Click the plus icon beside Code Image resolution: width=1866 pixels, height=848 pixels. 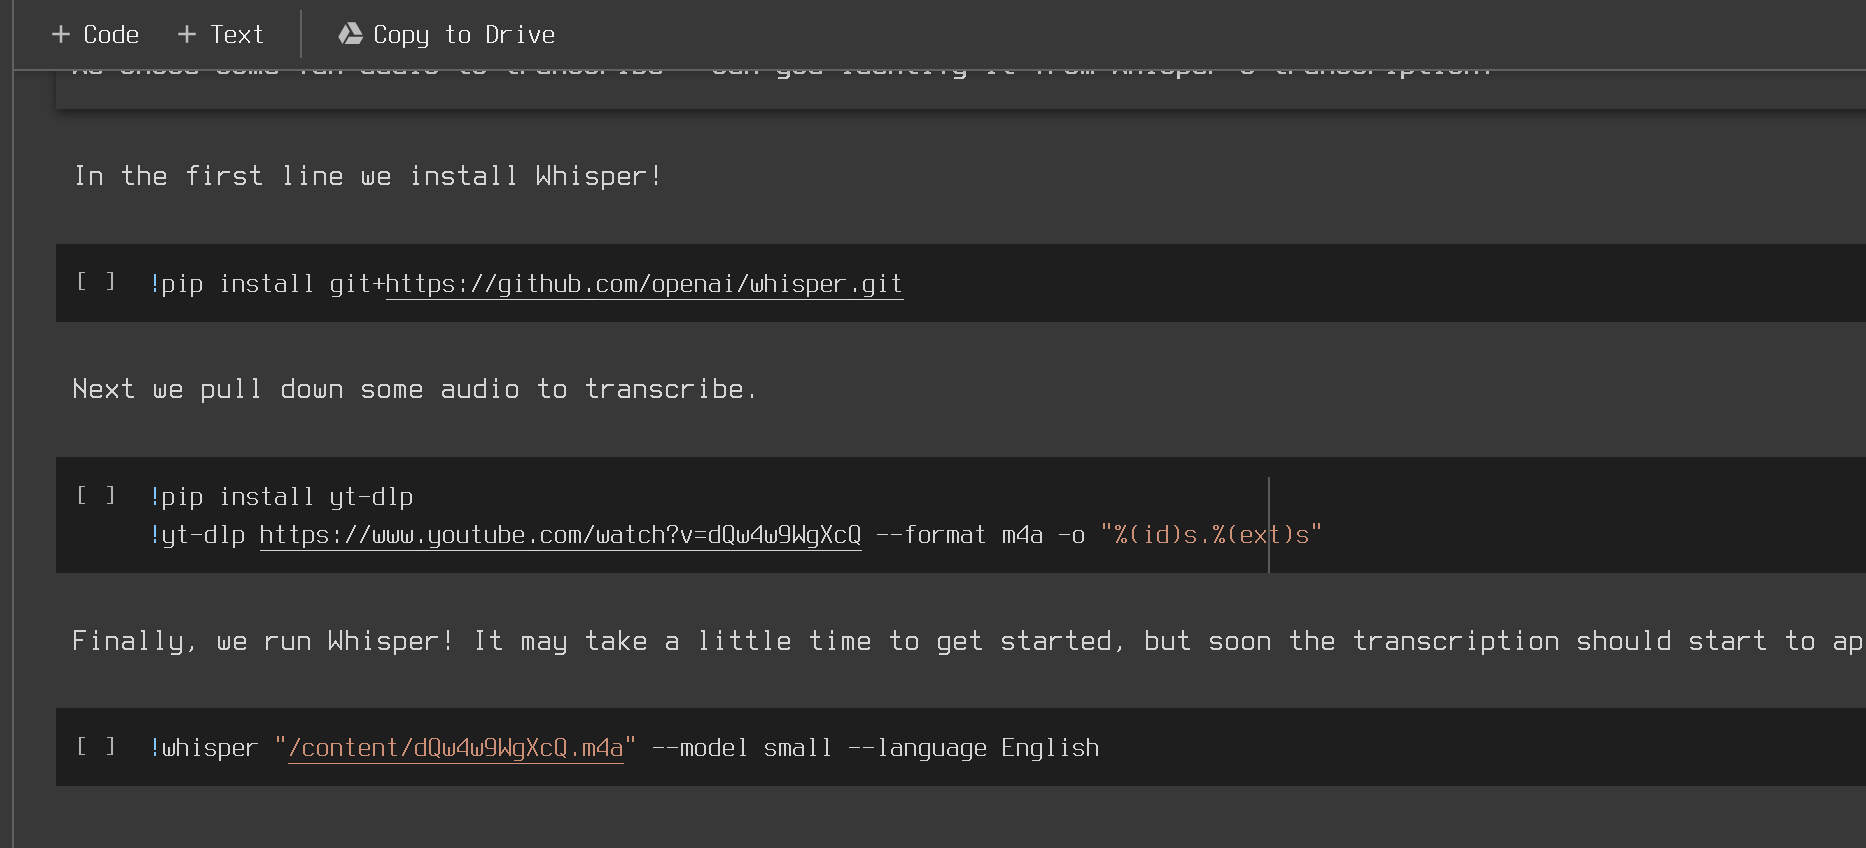[61, 34]
